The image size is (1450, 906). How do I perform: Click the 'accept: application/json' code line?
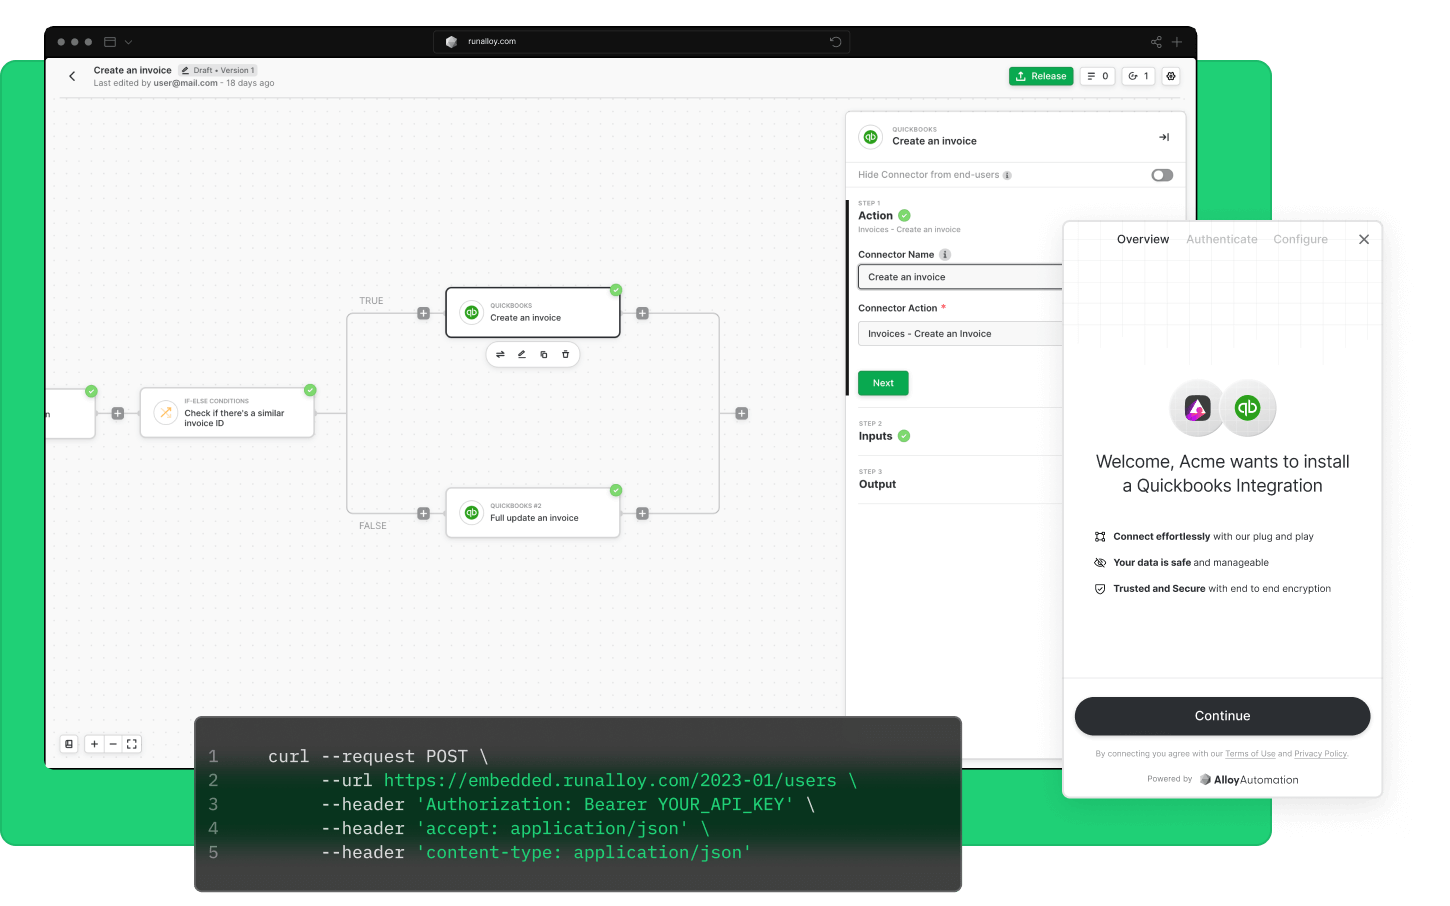coord(552,828)
